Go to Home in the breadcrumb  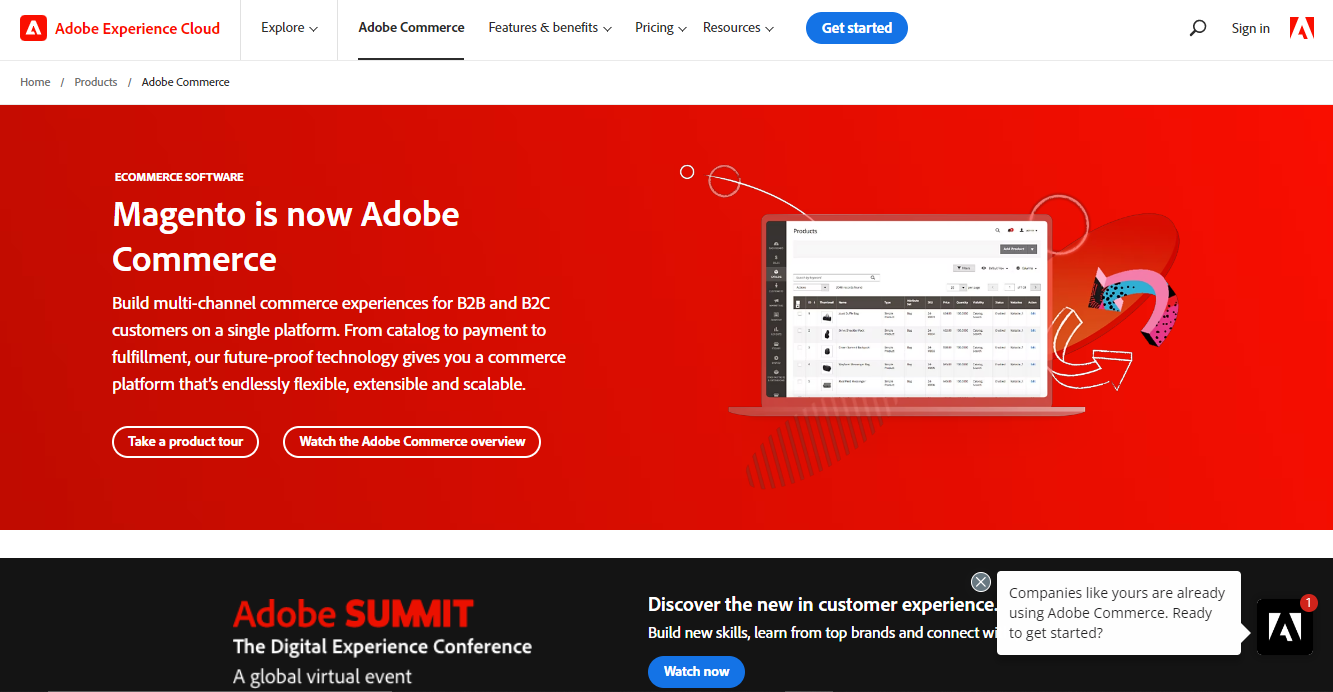point(35,82)
